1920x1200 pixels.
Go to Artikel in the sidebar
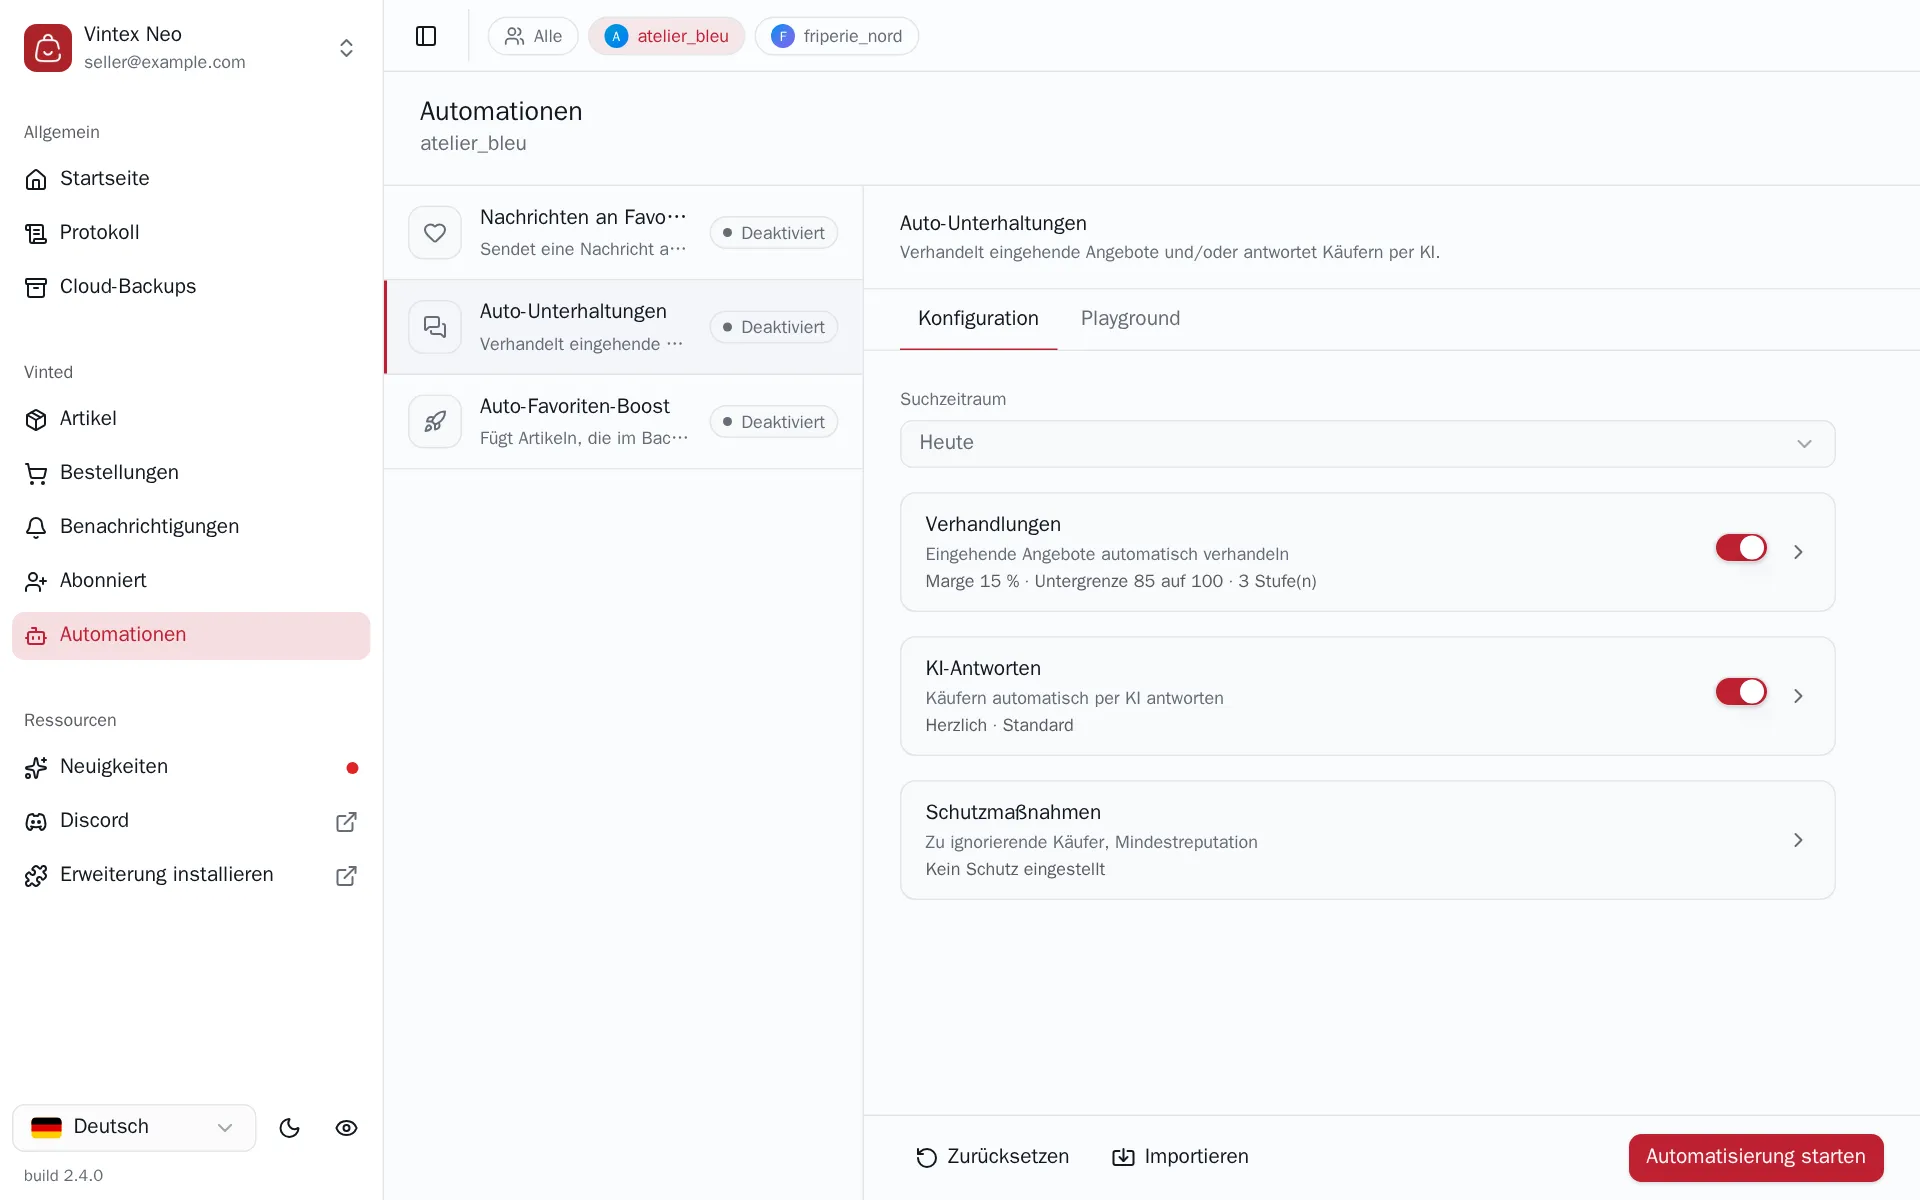click(x=191, y=418)
